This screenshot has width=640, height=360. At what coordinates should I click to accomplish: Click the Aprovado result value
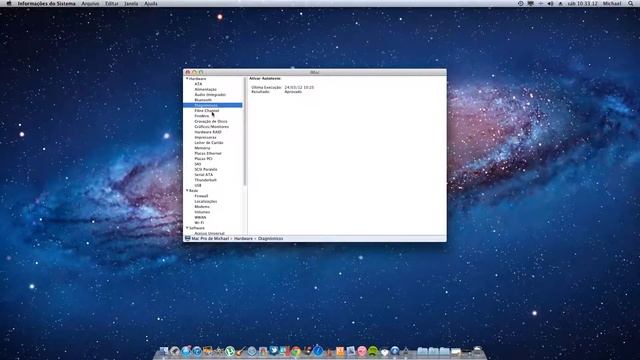coord(293,92)
